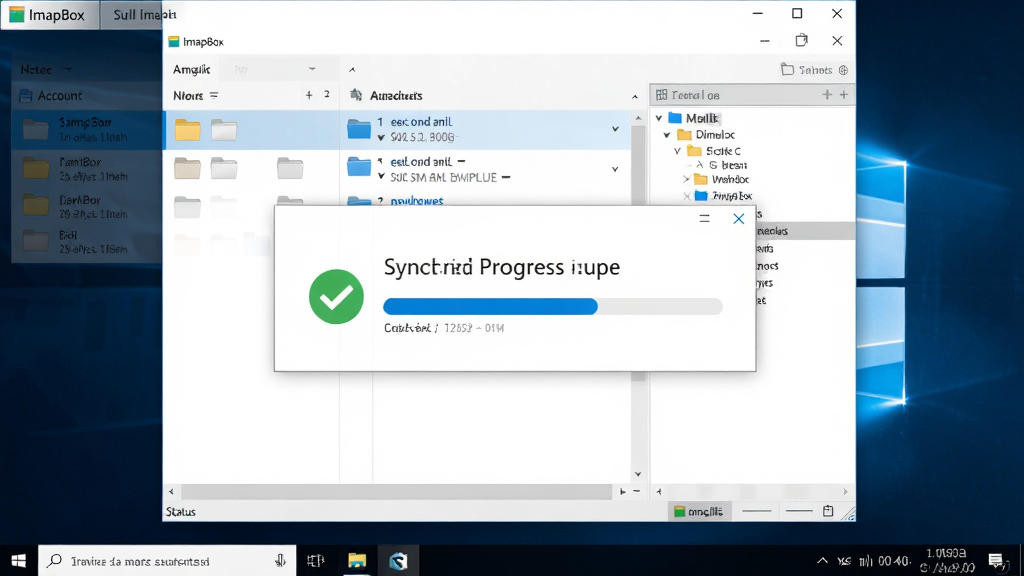The image size is (1024, 576).
Task: Show hidden system tray icons
Action: [822, 560]
